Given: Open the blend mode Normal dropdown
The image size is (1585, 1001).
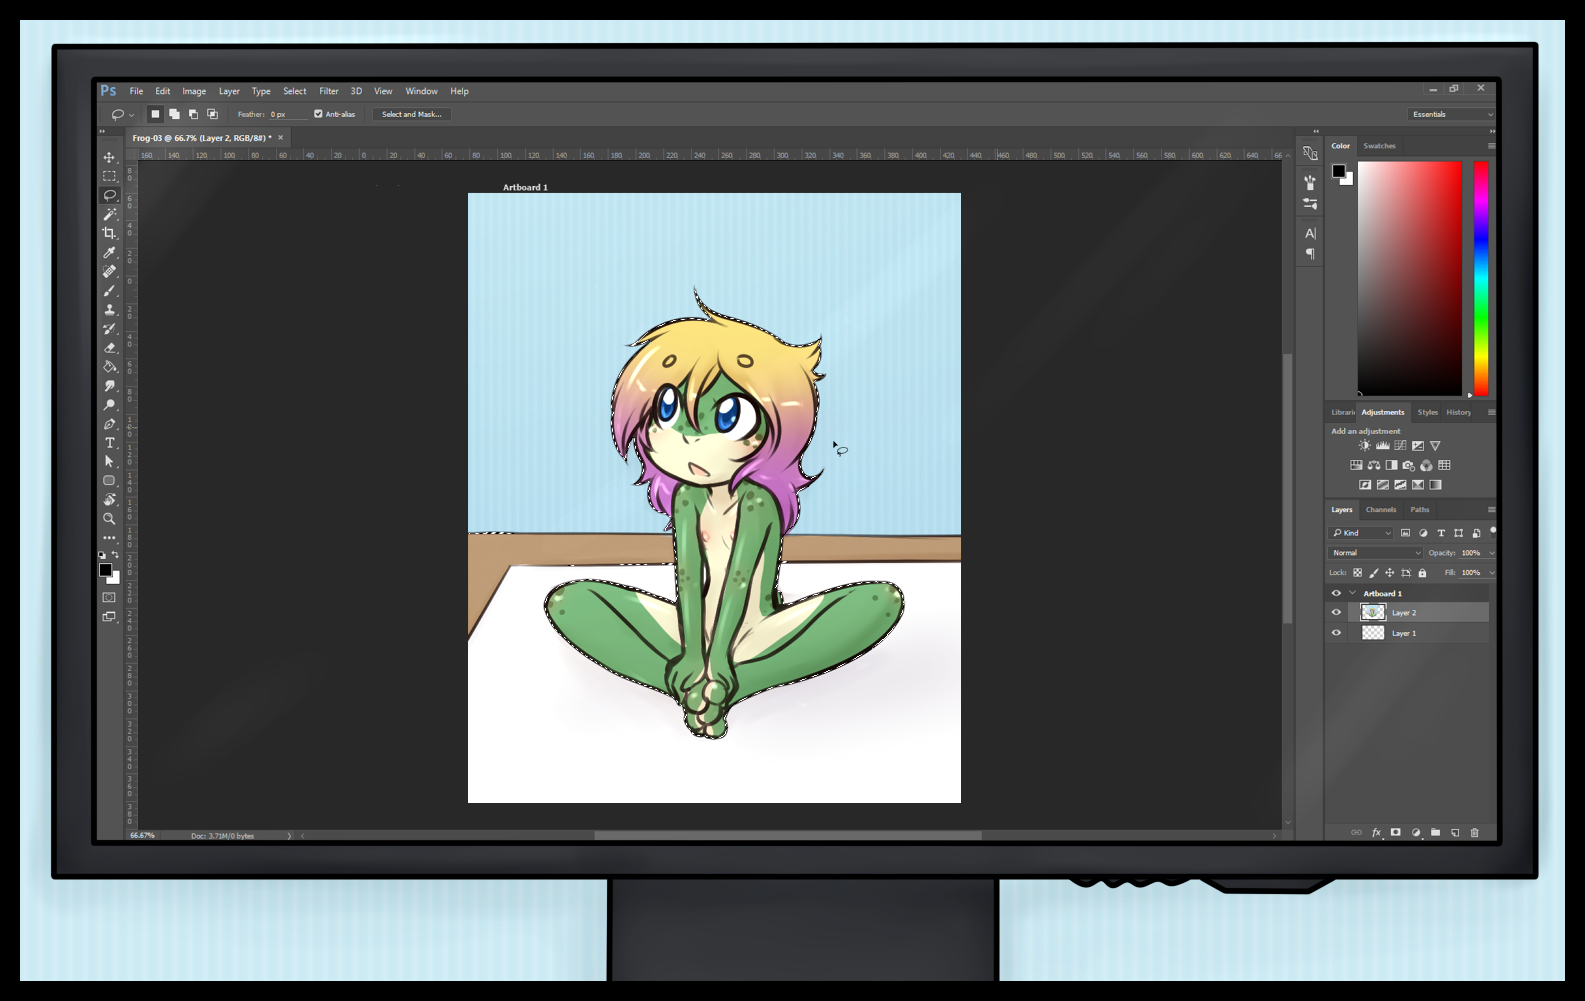Looking at the screenshot, I should pyautogui.click(x=1376, y=553).
